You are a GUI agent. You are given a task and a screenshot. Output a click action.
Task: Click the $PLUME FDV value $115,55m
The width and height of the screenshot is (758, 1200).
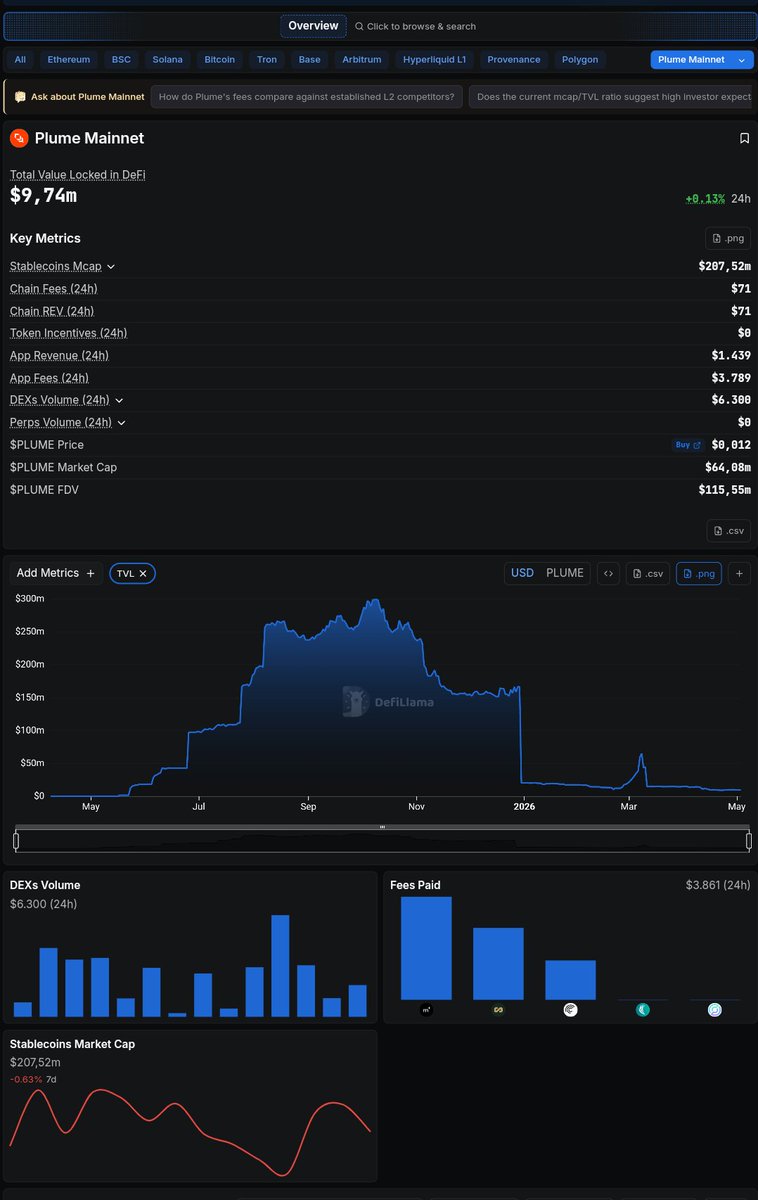(725, 490)
